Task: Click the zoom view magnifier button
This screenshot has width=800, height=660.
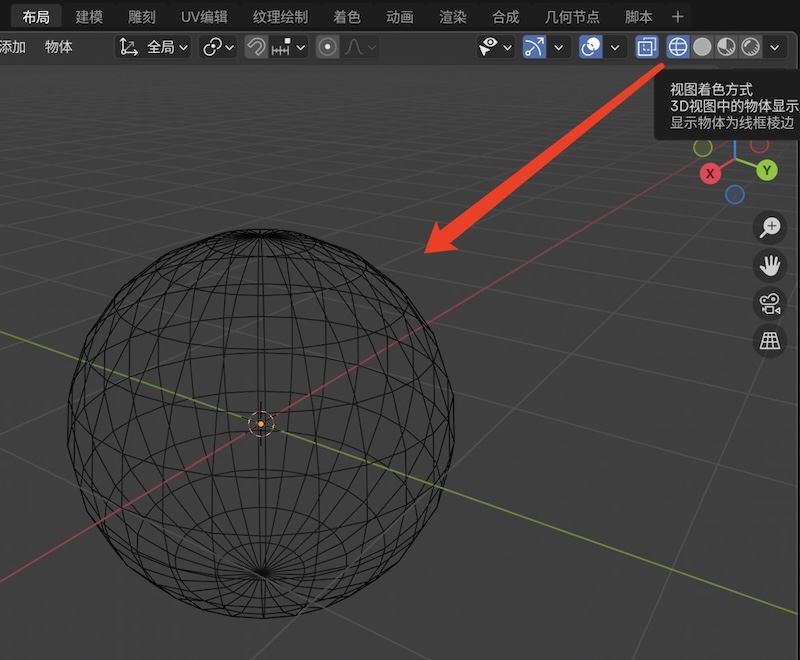Action: coord(770,227)
